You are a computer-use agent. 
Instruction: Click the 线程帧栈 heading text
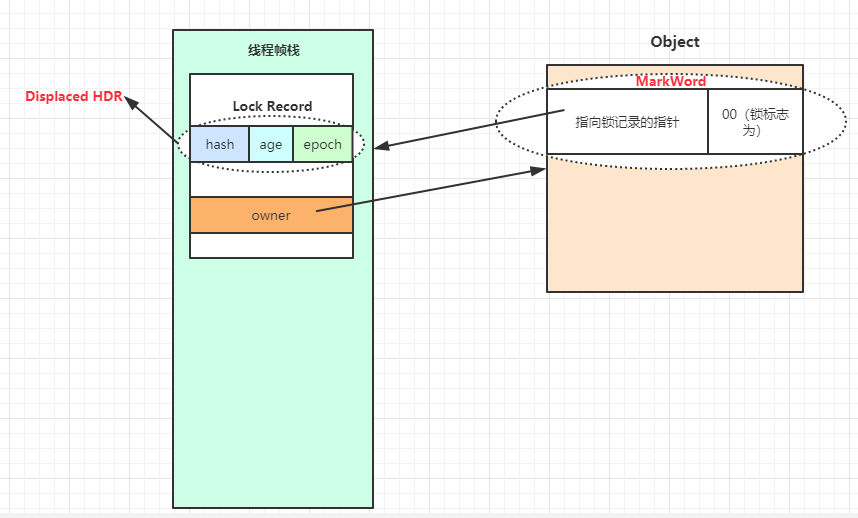click(x=273, y=50)
